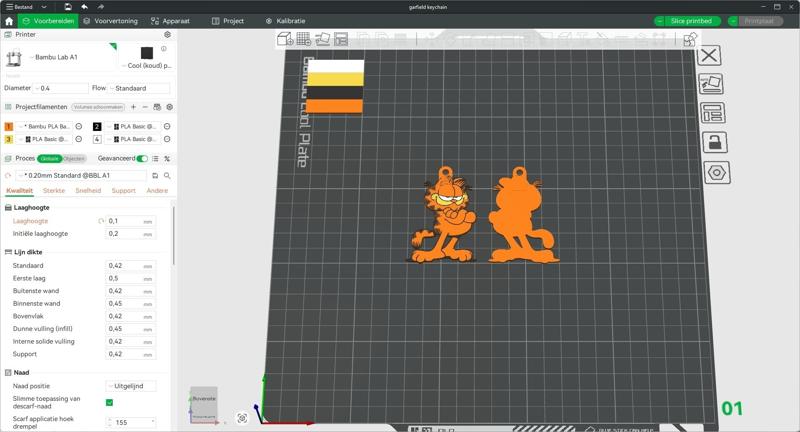Open the Voorvertoning tab
Viewport: 800px width, 432px height.
pyautogui.click(x=110, y=21)
